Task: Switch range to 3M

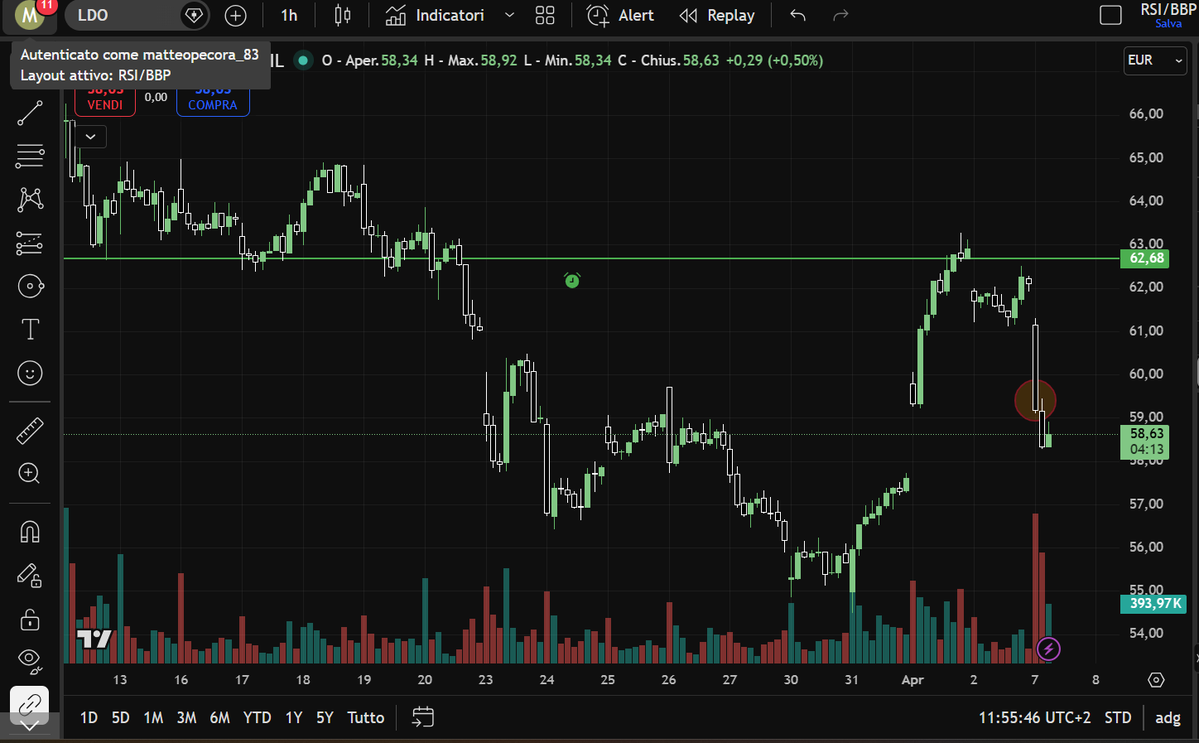Action: (x=186, y=718)
